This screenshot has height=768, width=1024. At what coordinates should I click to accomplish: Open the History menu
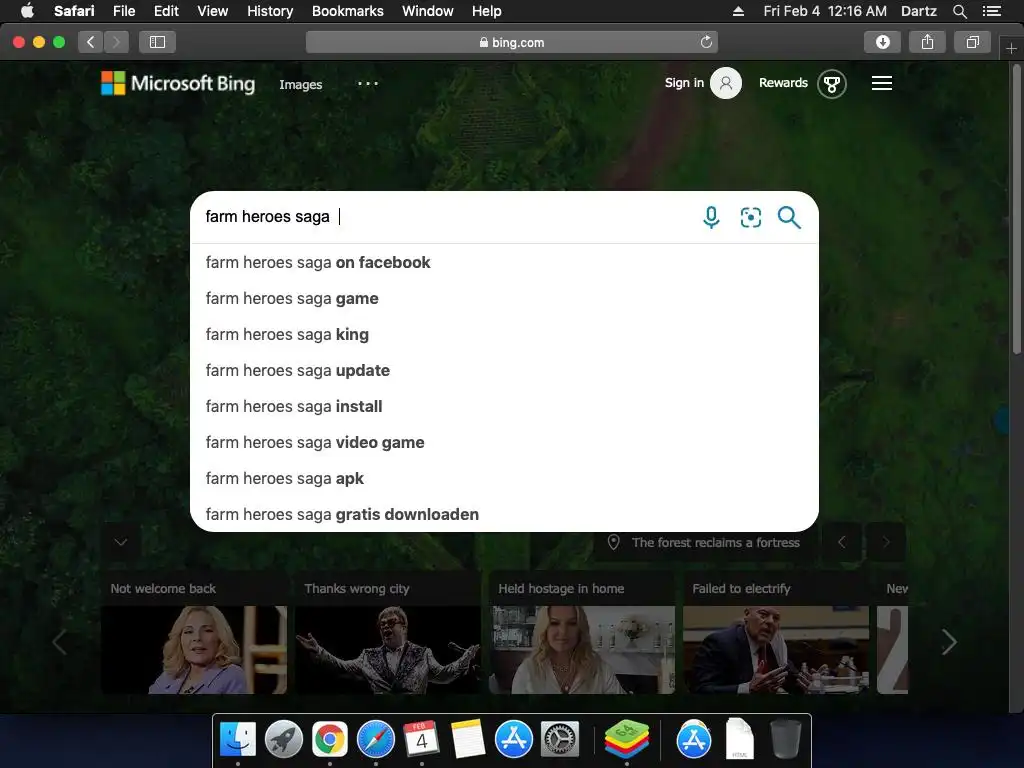coord(270,11)
